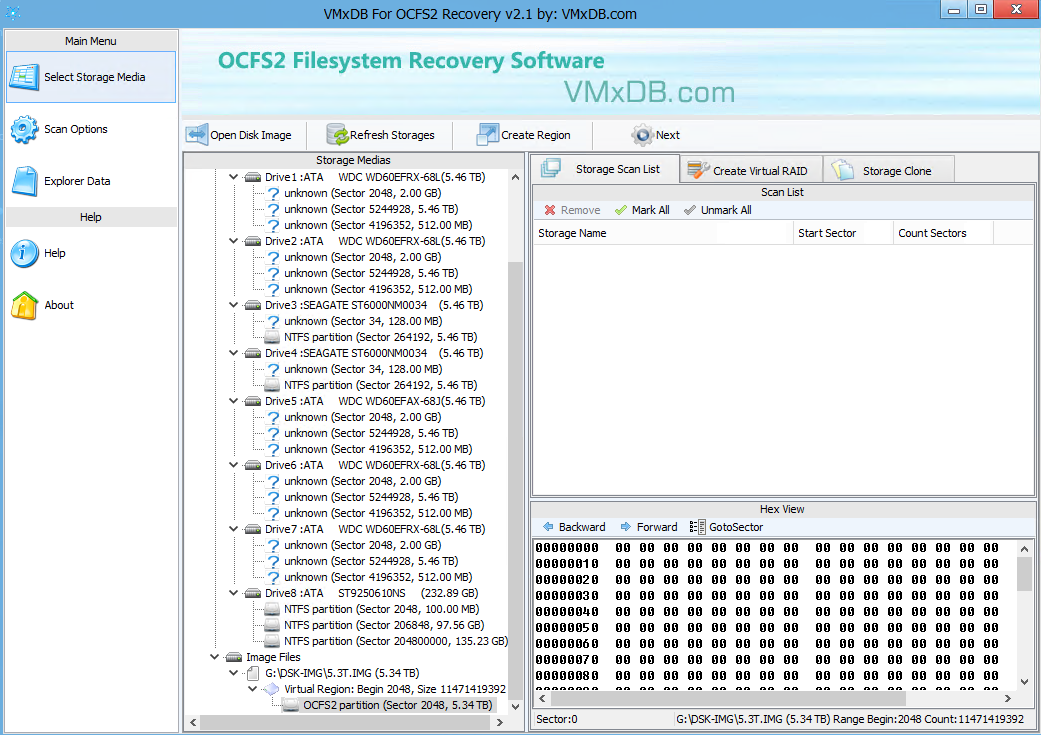Select Drive8 NTFS partition Sector 206848 row

[384, 625]
